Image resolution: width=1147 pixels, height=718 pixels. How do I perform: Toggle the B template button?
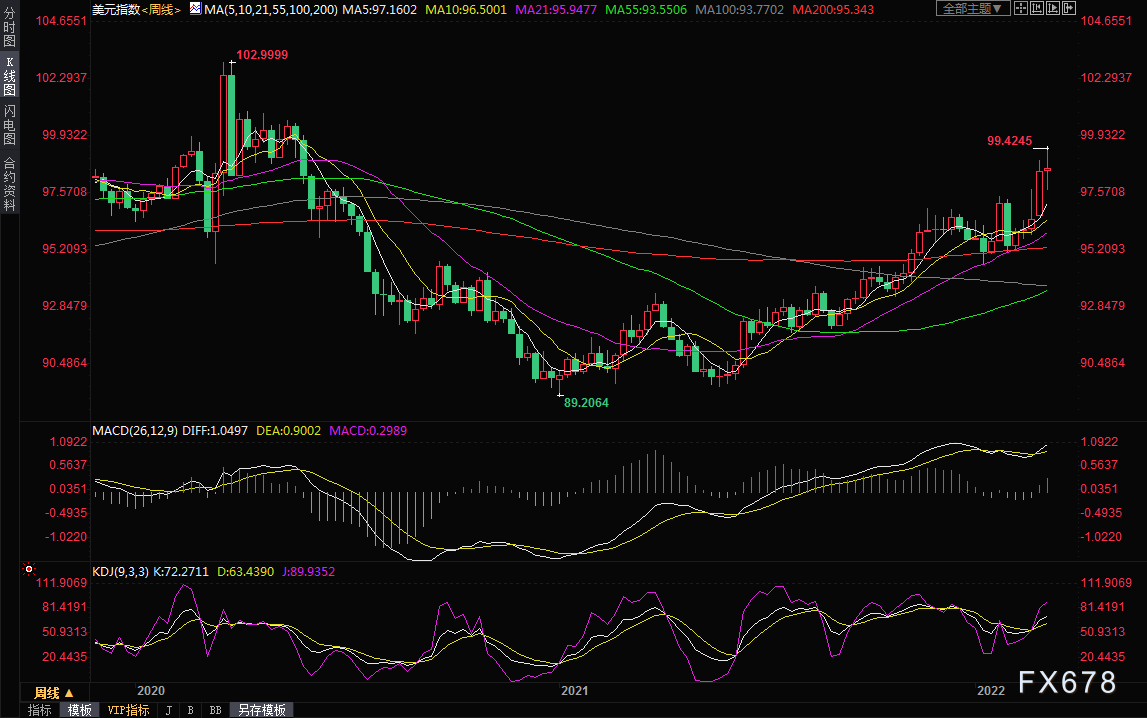point(190,710)
